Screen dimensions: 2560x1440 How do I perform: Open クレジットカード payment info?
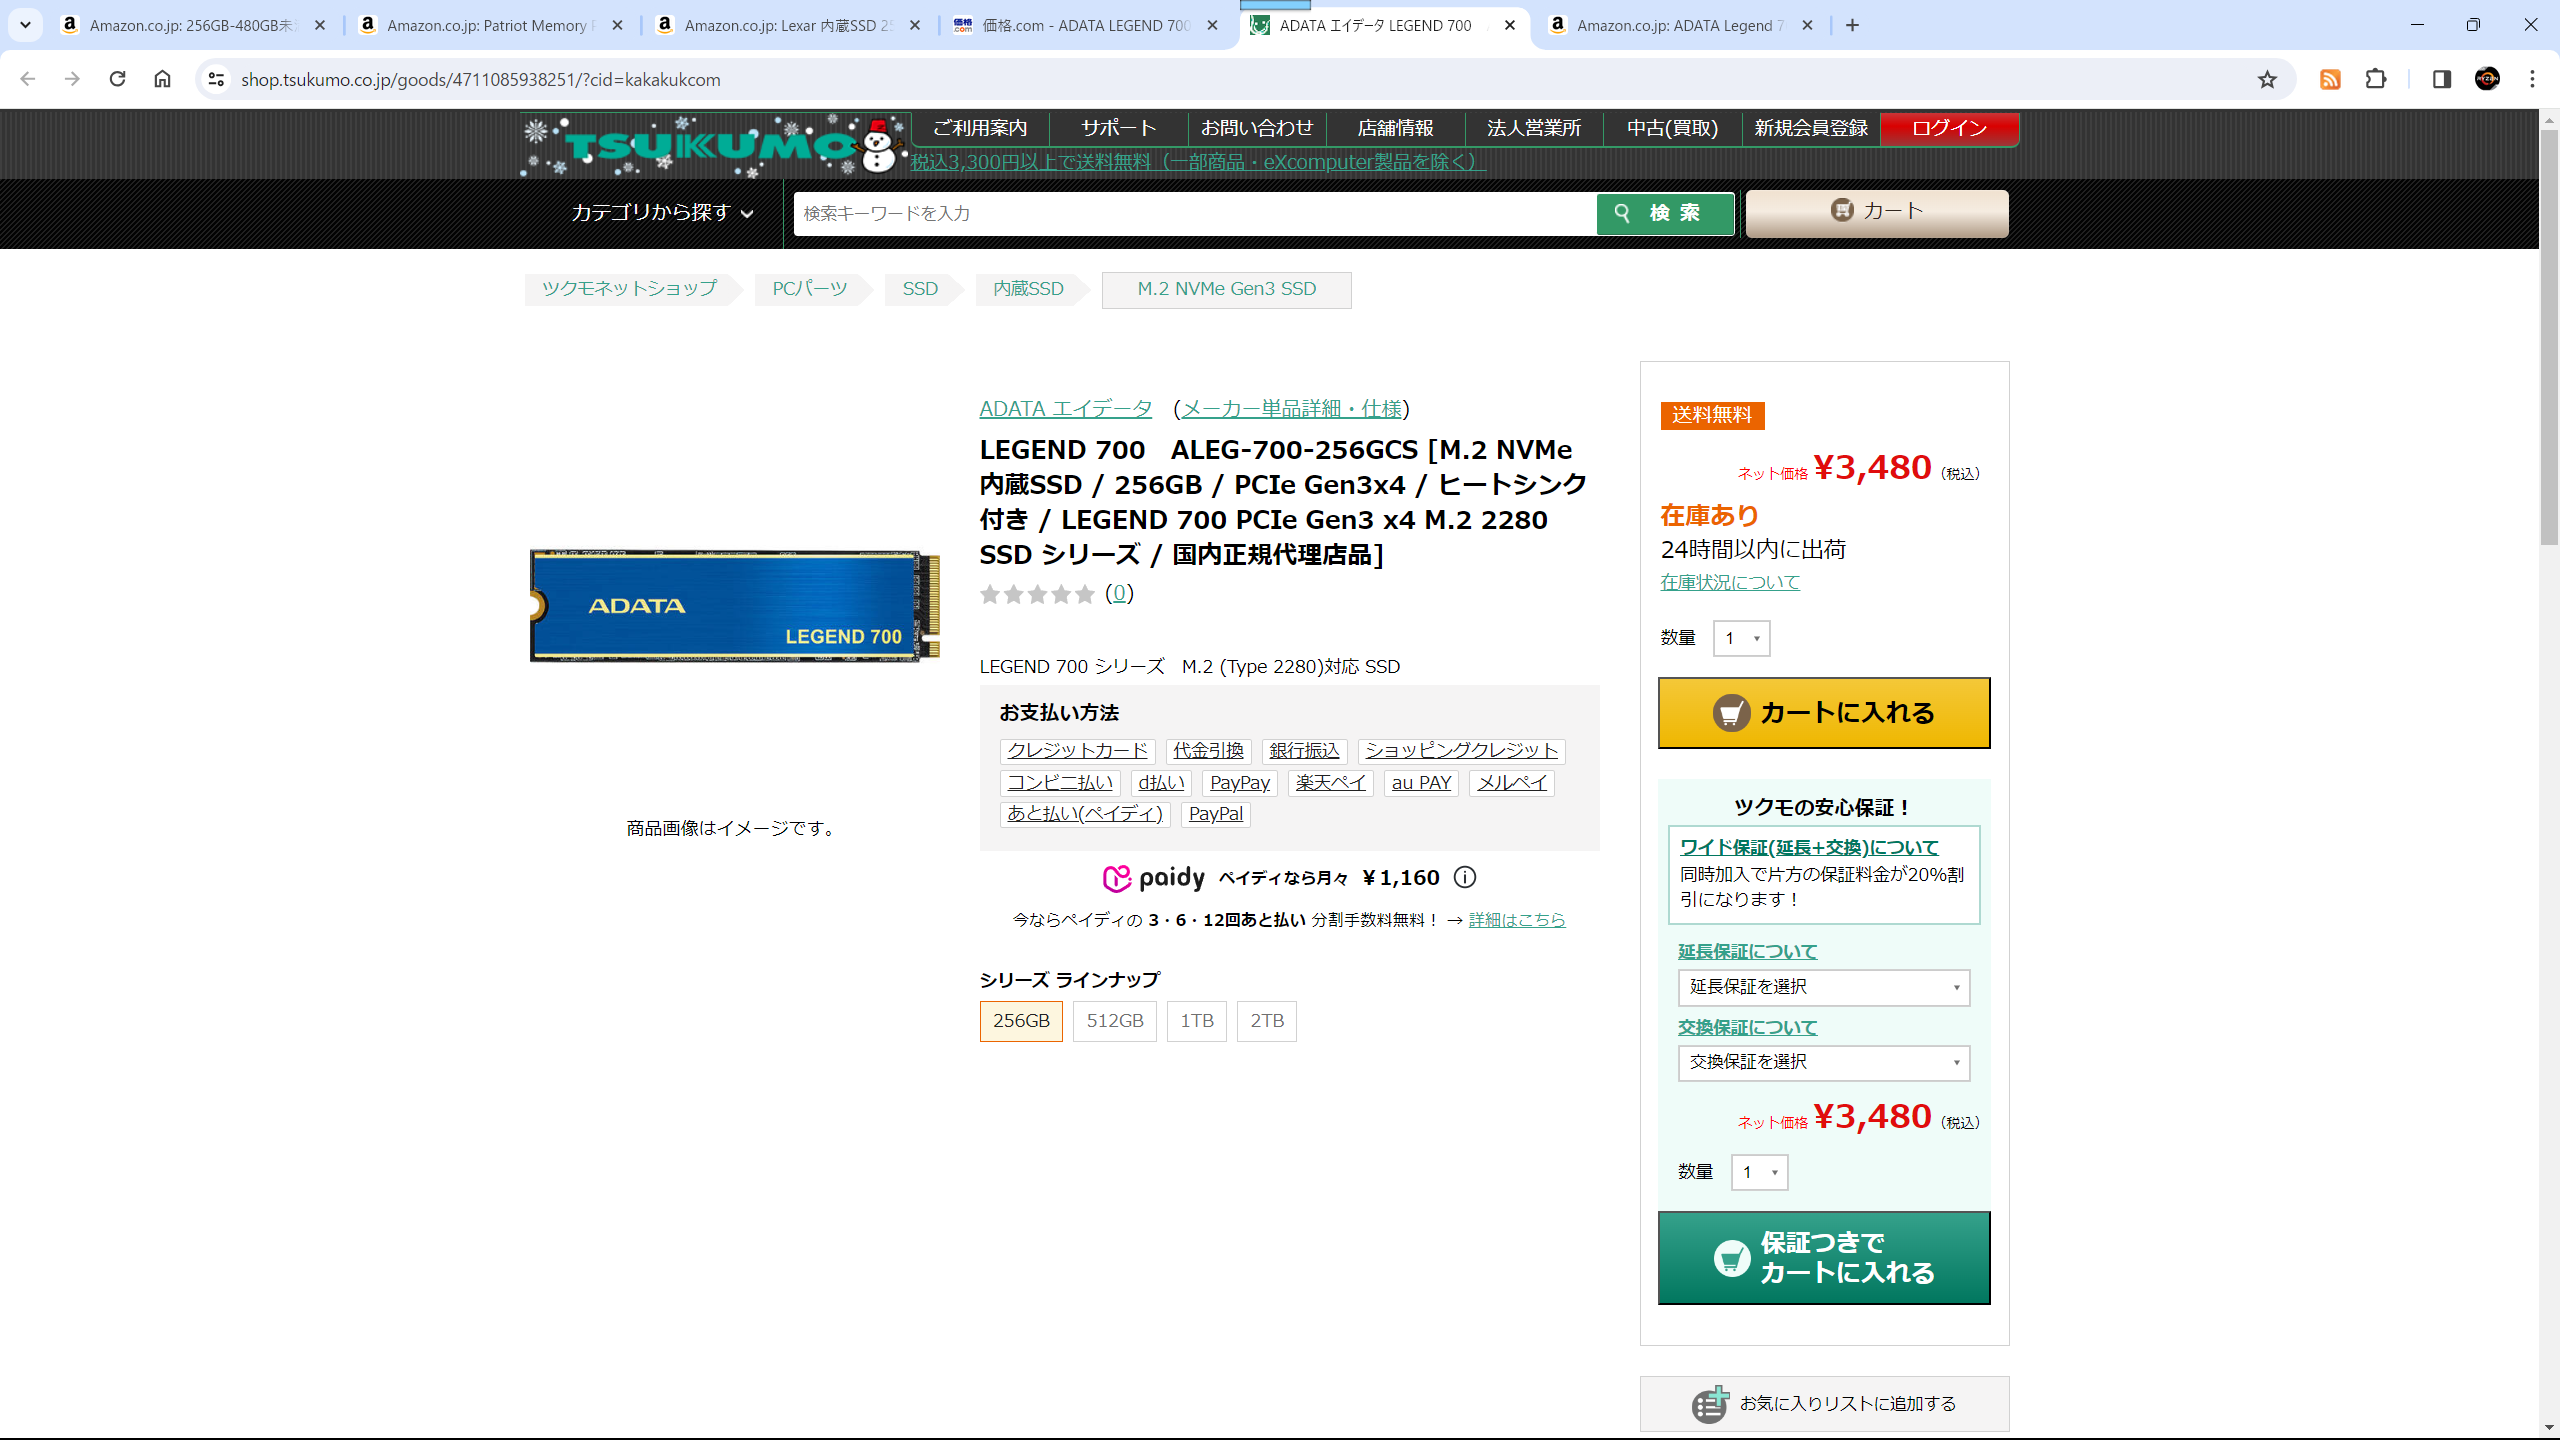[x=1077, y=751]
